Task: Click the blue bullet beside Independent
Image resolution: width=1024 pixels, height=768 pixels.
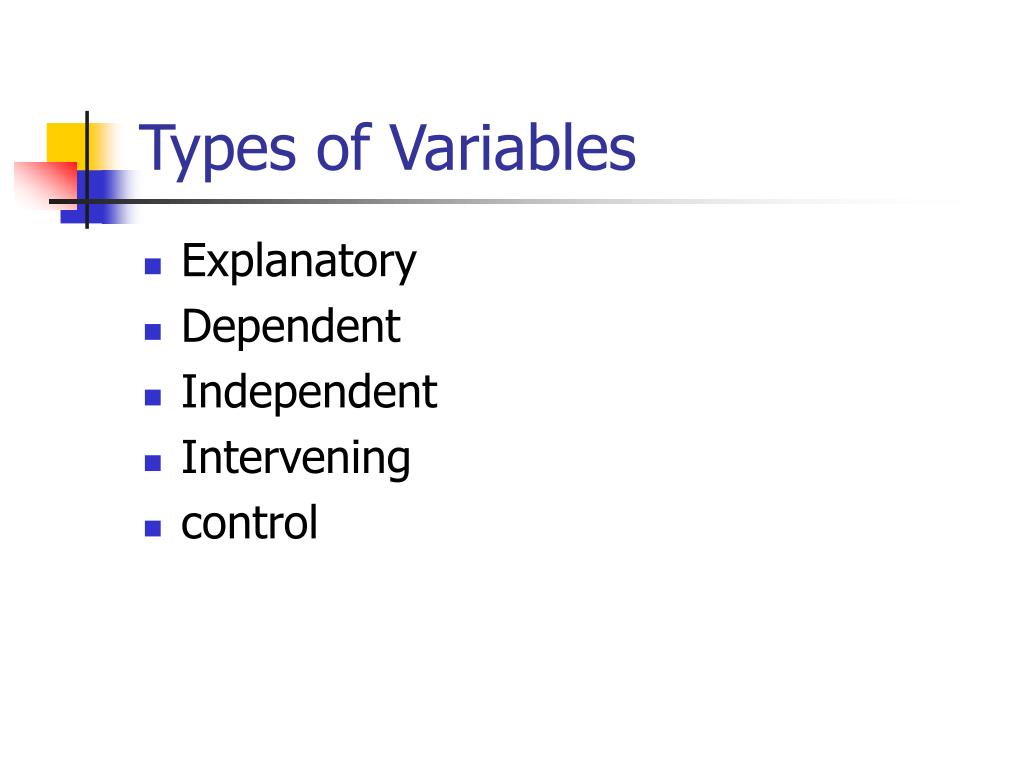Action: (x=153, y=397)
